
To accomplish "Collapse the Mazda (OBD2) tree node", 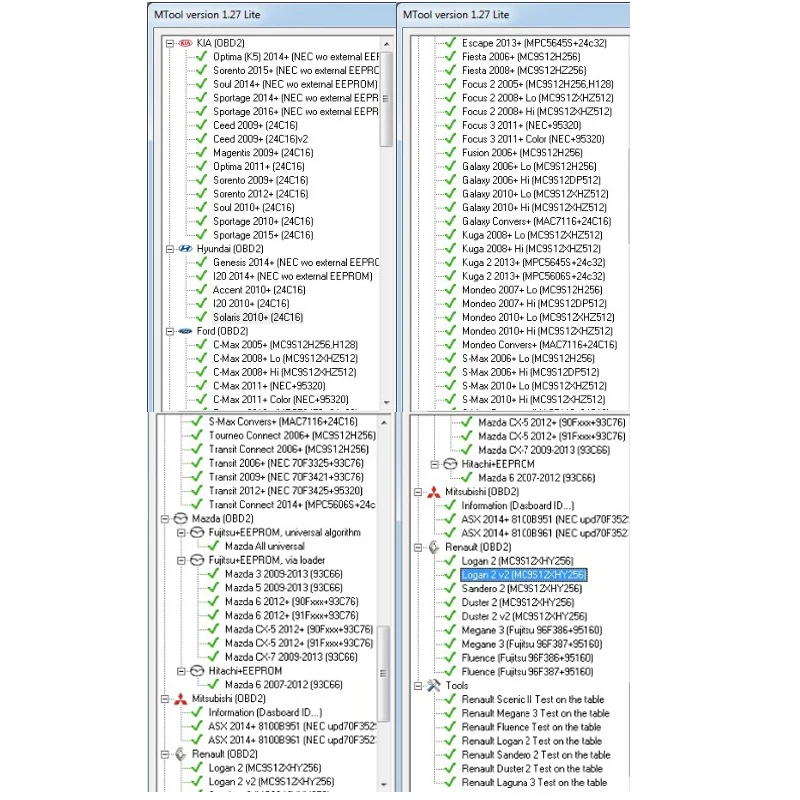I will click(x=165, y=519).
